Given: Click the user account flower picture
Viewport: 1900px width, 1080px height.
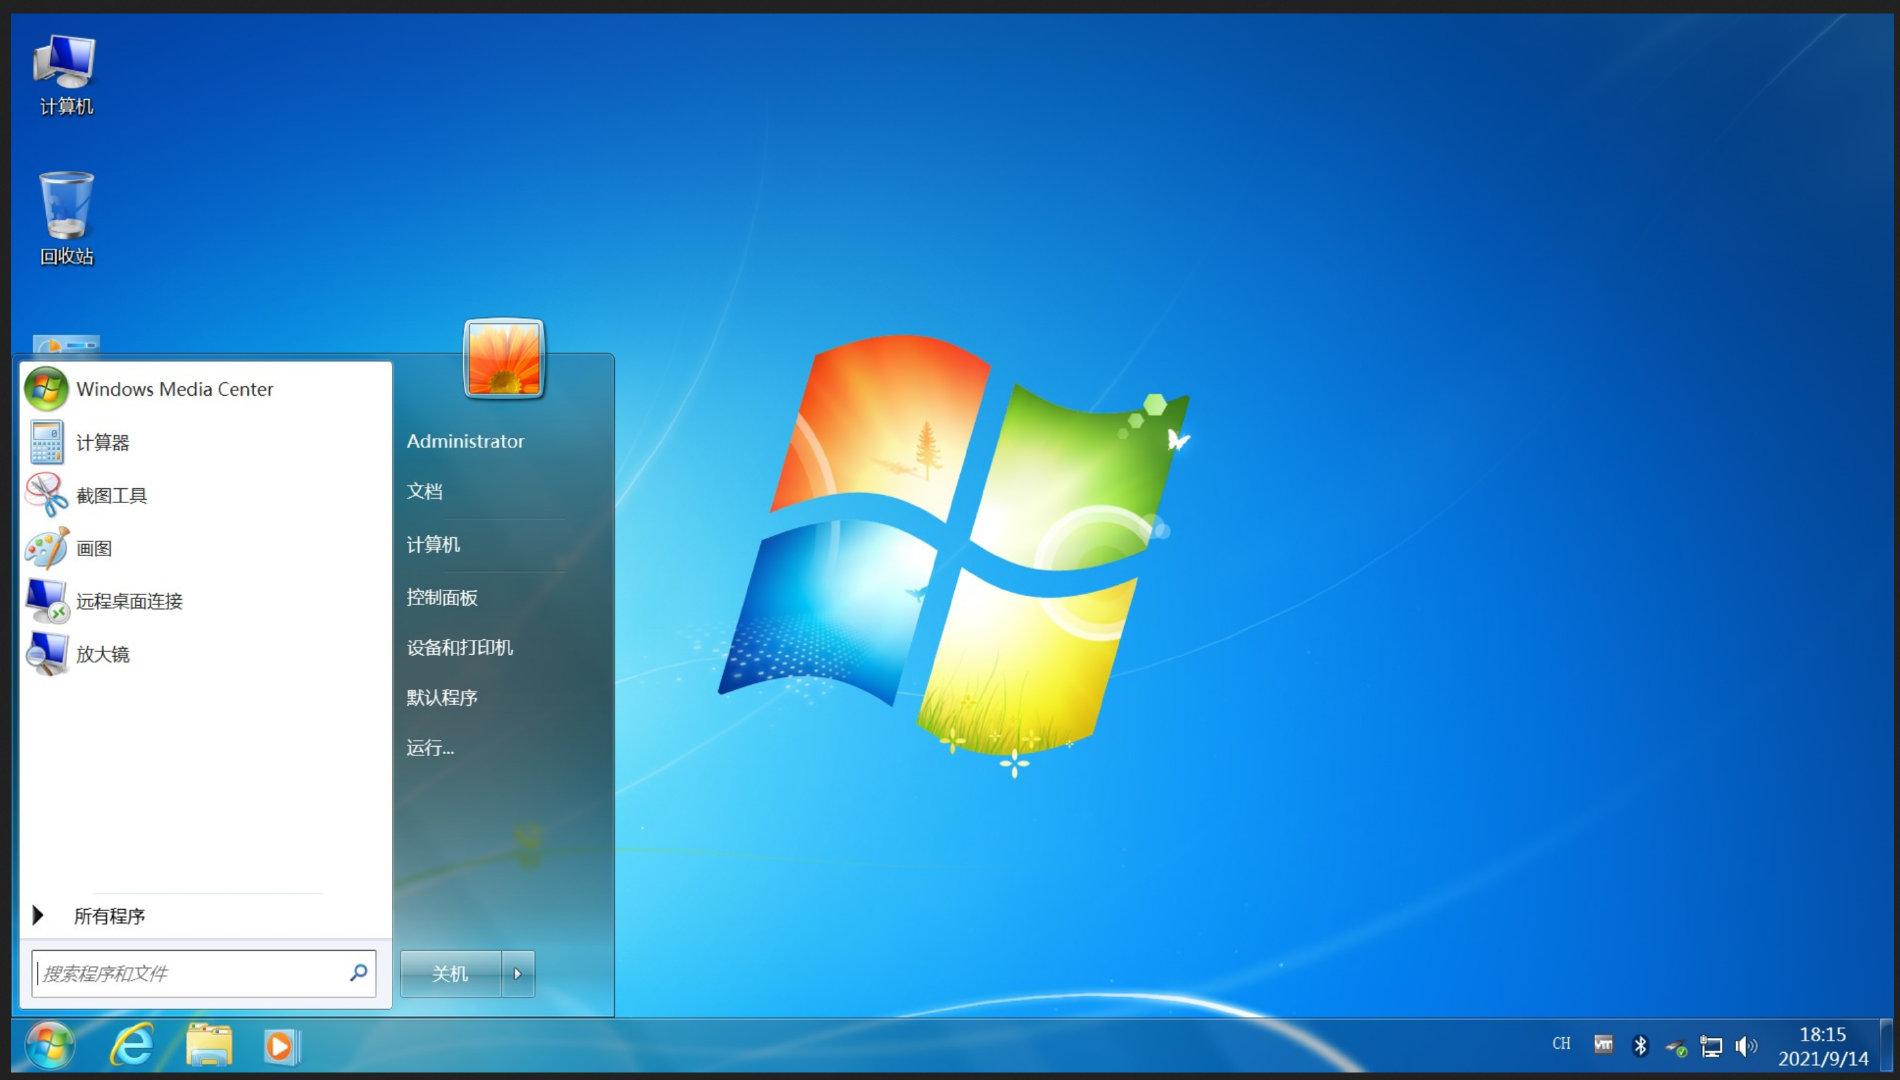Looking at the screenshot, I should (x=504, y=359).
